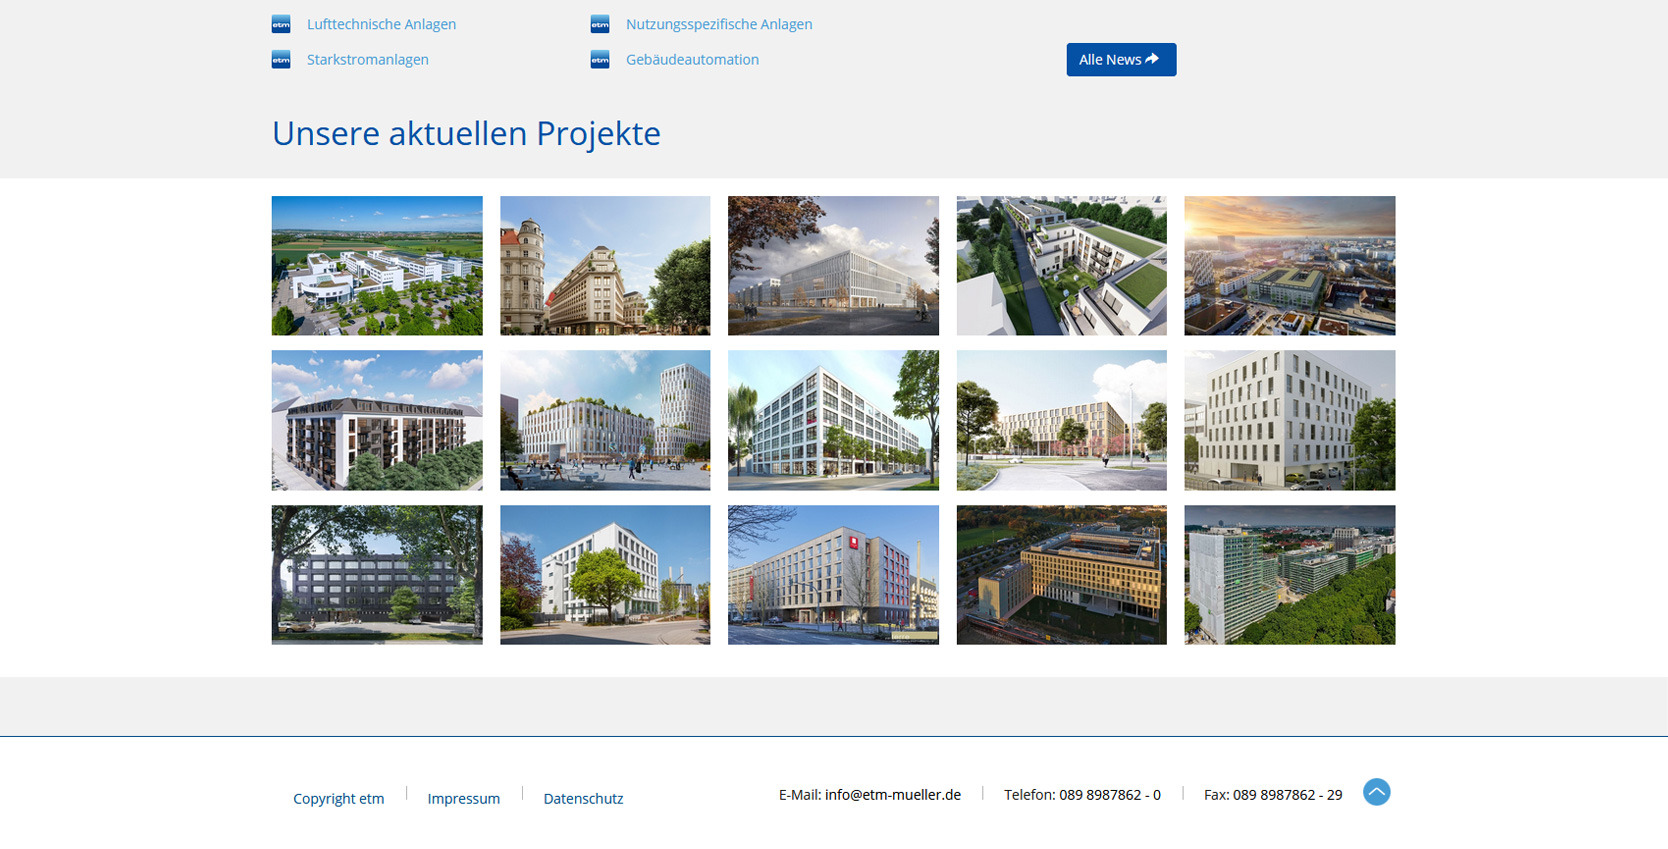Image resolution: width=1668 pixels, height=849 pixels.
Task: Open the Impressum footer link
Action: pyautogui.click(x=463, y=798)
